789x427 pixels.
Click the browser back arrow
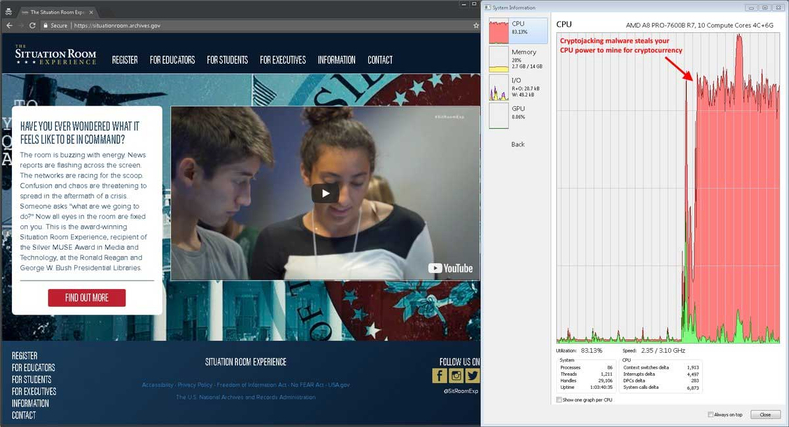pos(9,25)
